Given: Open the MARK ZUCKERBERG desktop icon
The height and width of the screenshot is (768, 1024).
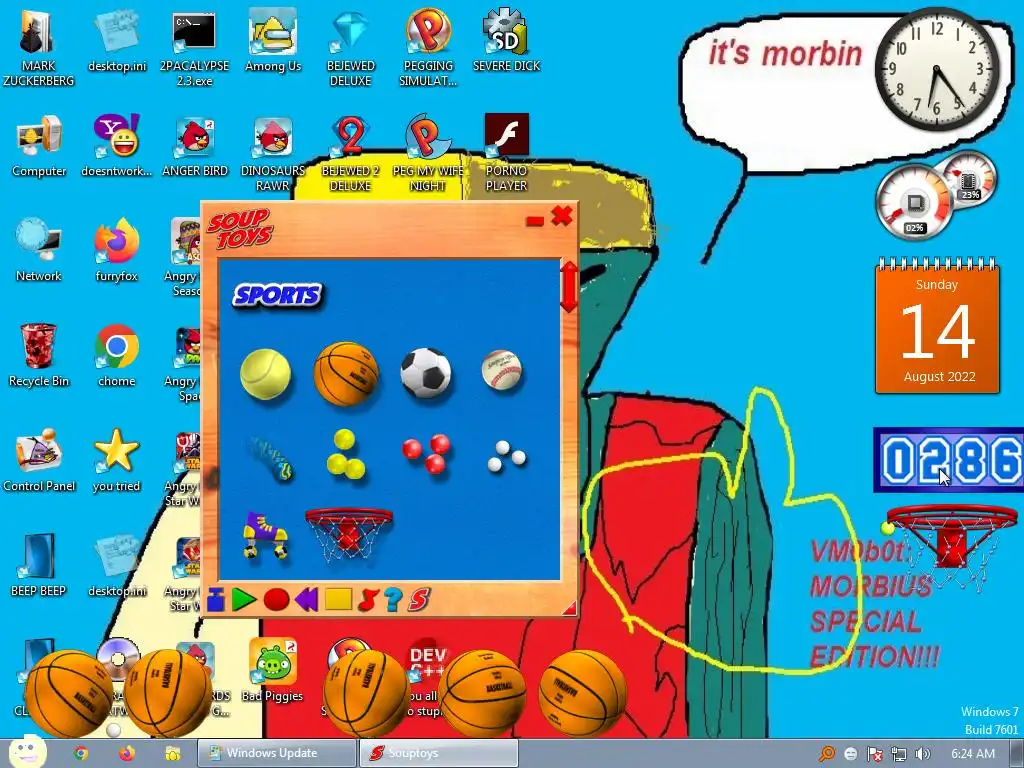Looking at the screenshot, I should (38, 47).
